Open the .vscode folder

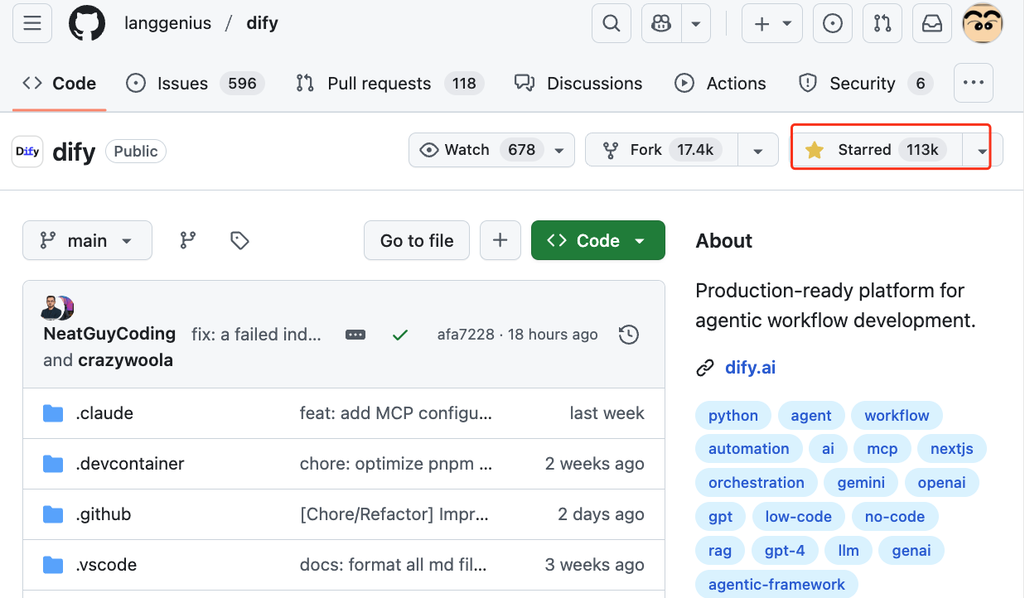click(x=106, y=565)
